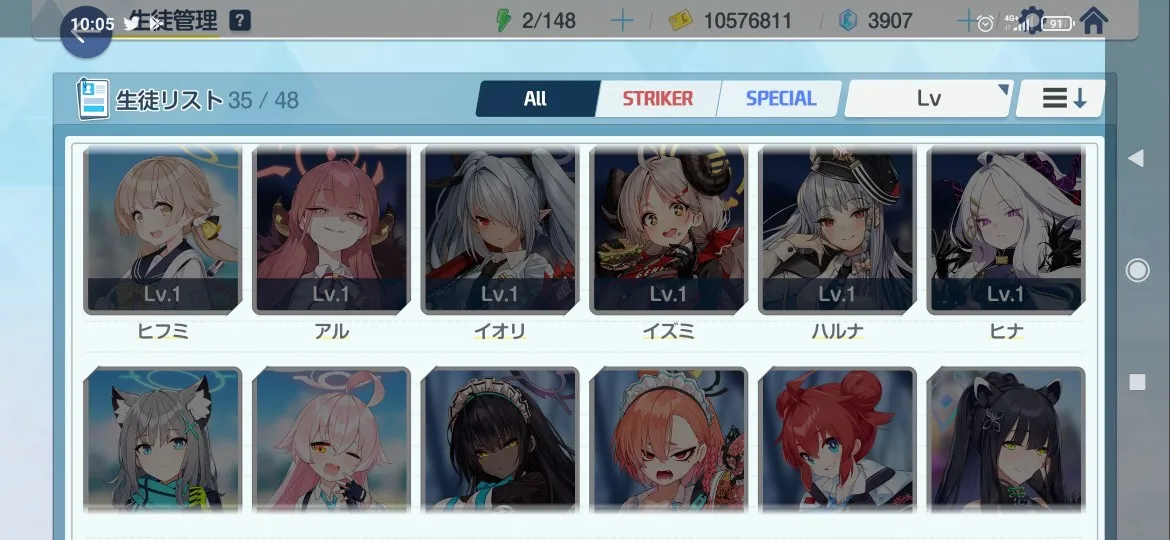Toggle sort order with the arrow-list button
The image size is (1170, 540).
click(x=1060, y=98)
